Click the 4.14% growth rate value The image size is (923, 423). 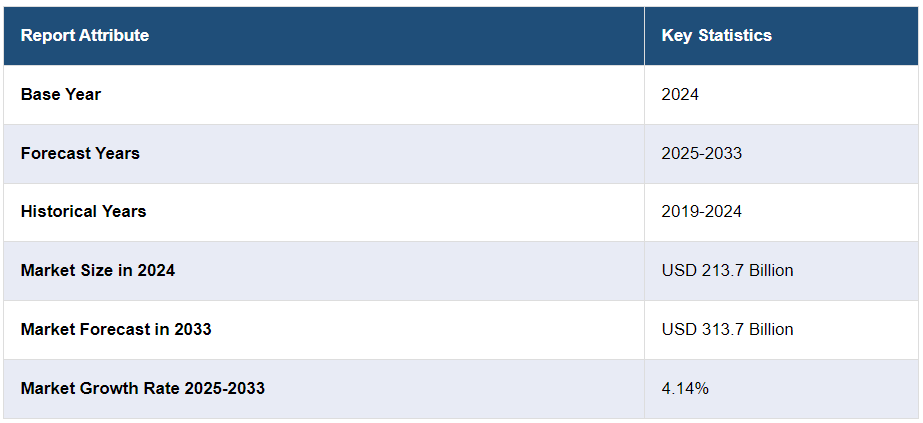[685, 388]
